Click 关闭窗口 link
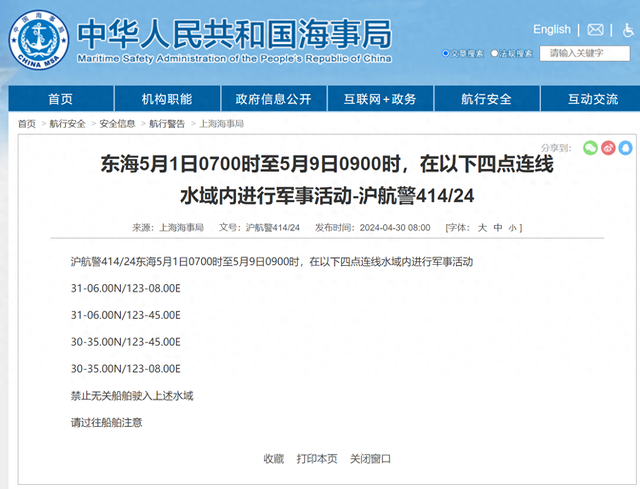The width and height of the screenshot is (640, 489). tap(370, 459)
